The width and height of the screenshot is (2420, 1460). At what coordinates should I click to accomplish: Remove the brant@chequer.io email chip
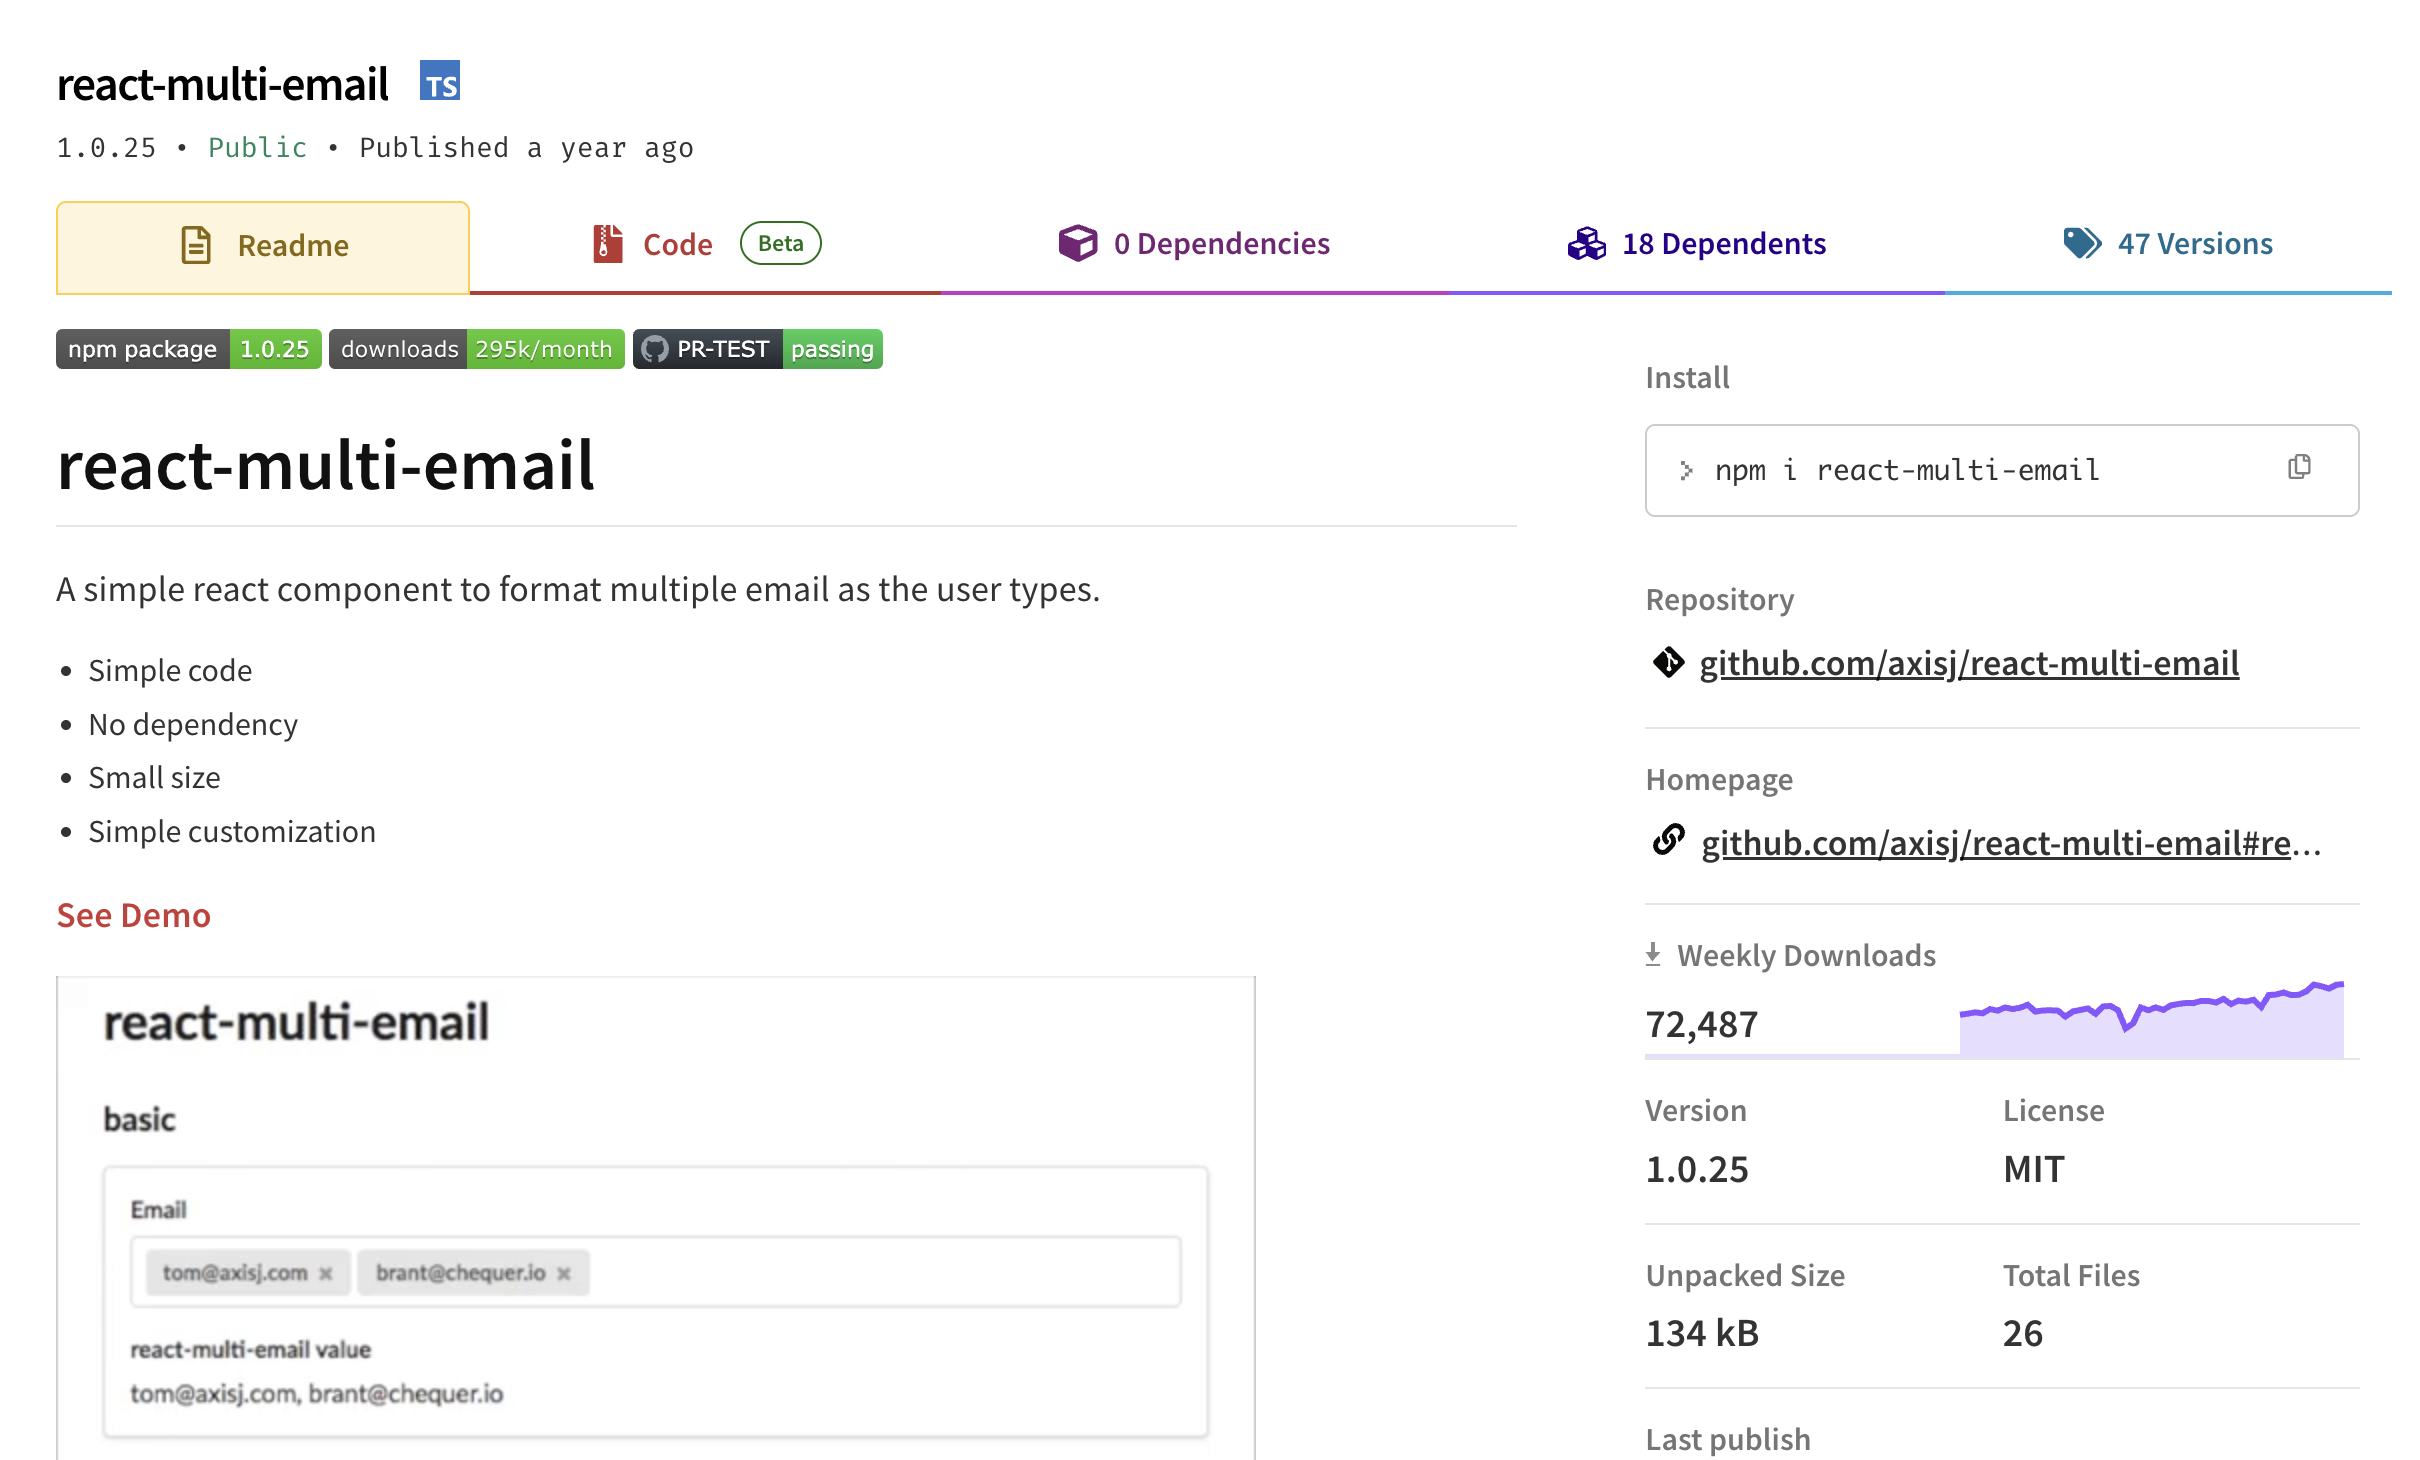tap(562, 1273)
